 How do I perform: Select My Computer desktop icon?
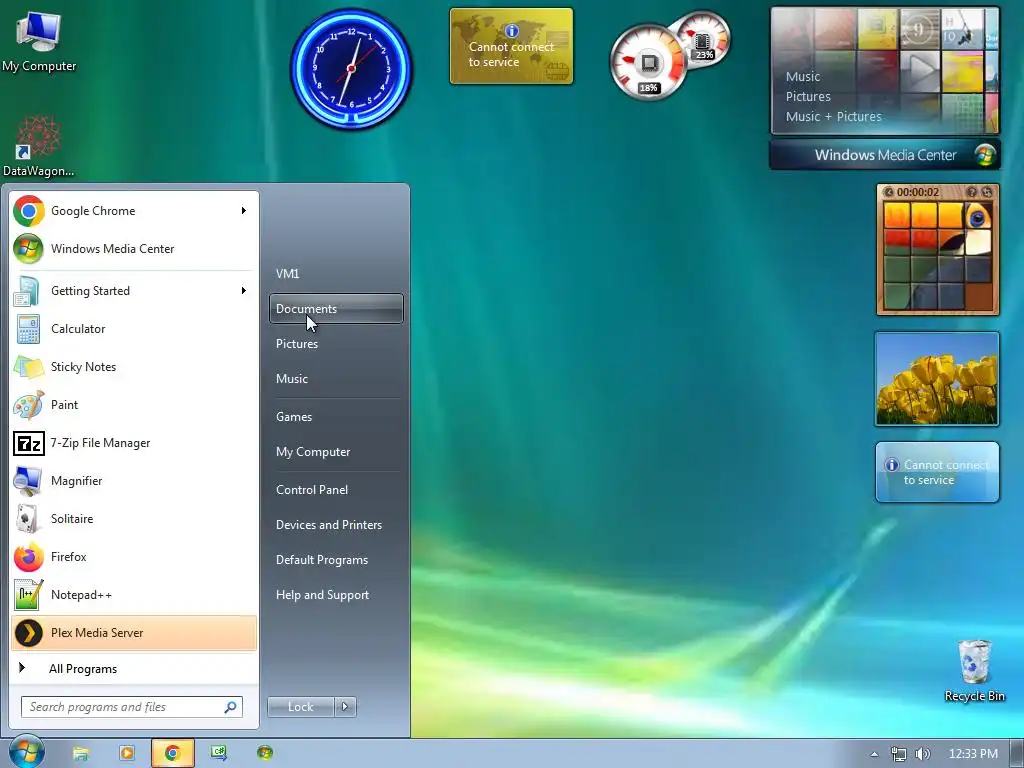coord(39,42)
